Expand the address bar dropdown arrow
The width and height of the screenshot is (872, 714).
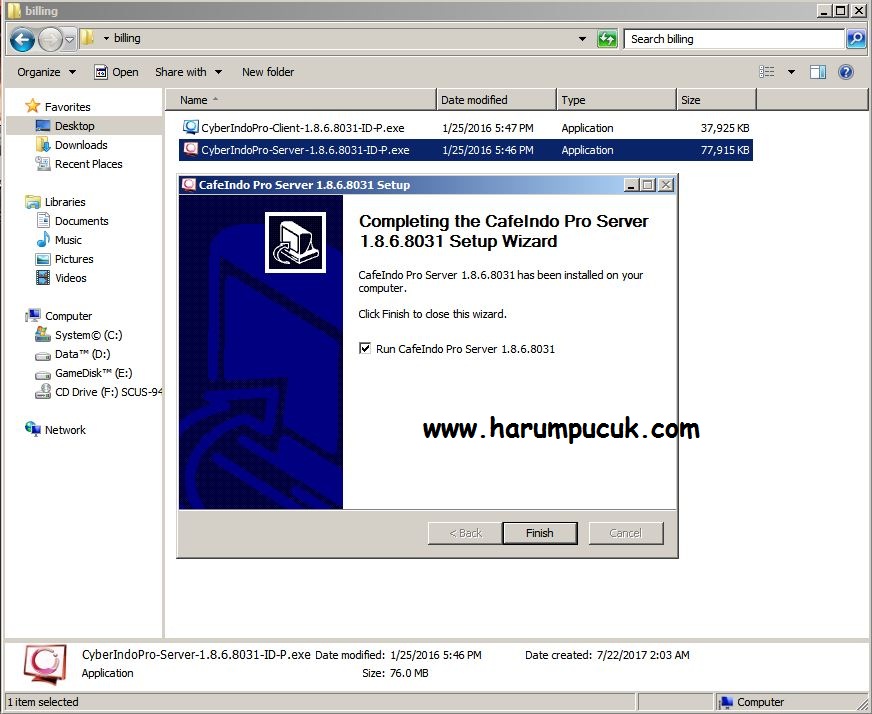pyautogui.click(x=581, y=38)
